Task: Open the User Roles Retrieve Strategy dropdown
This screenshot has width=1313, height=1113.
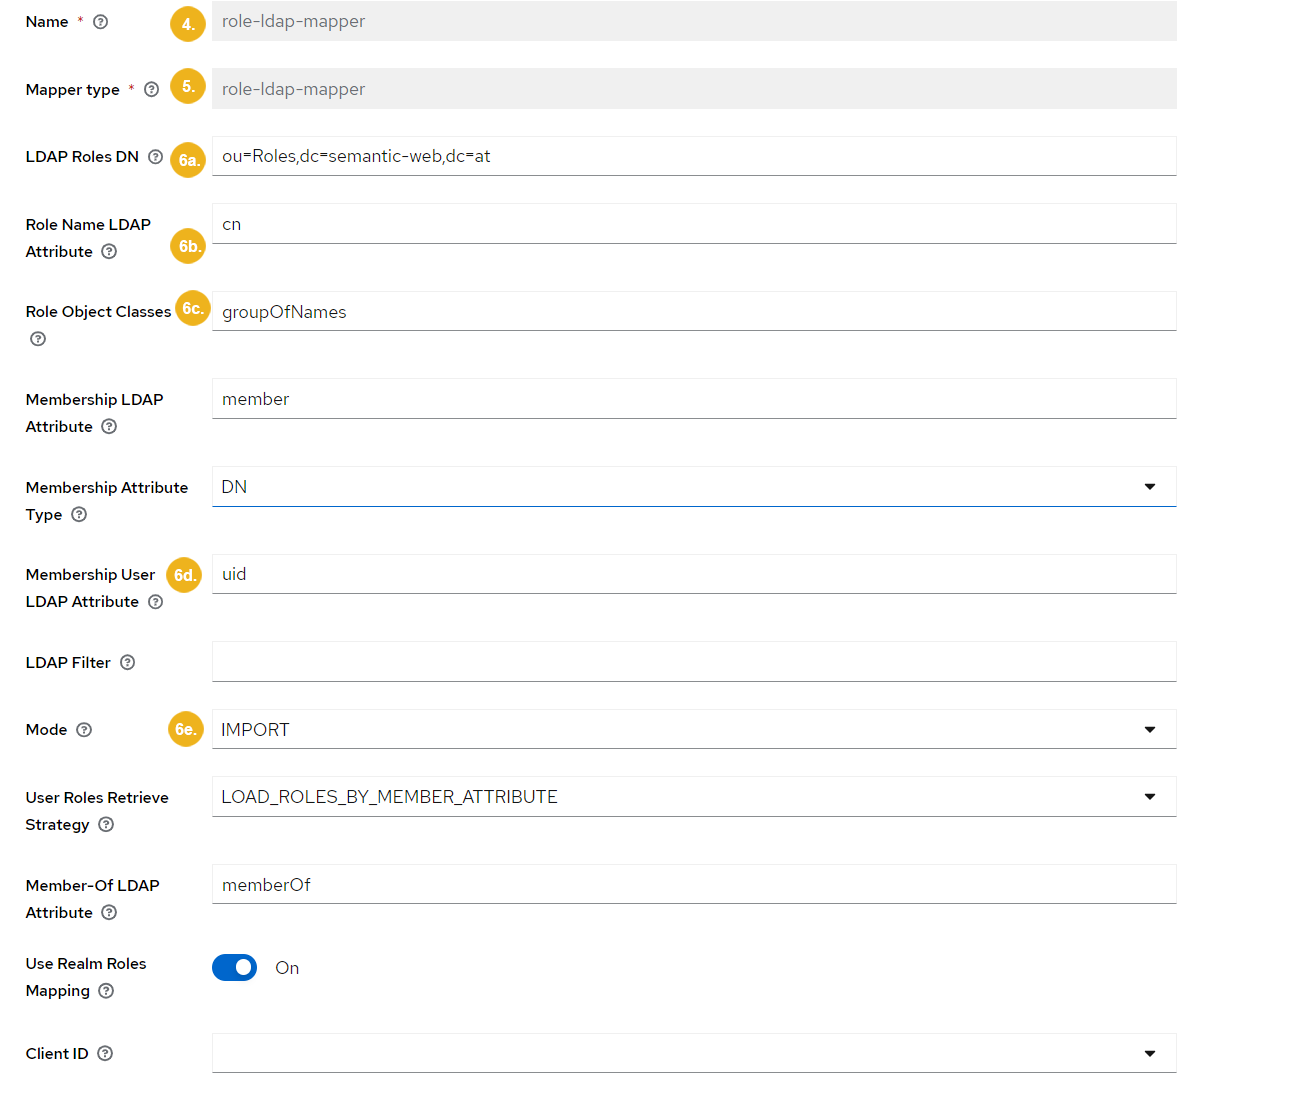Action: pos(1151,796)
